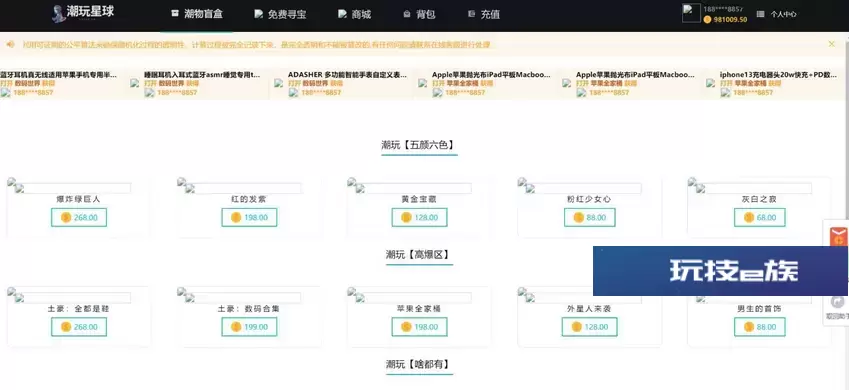
Task: Open the 背包 backpack page
Action: [x=419, y=15]
